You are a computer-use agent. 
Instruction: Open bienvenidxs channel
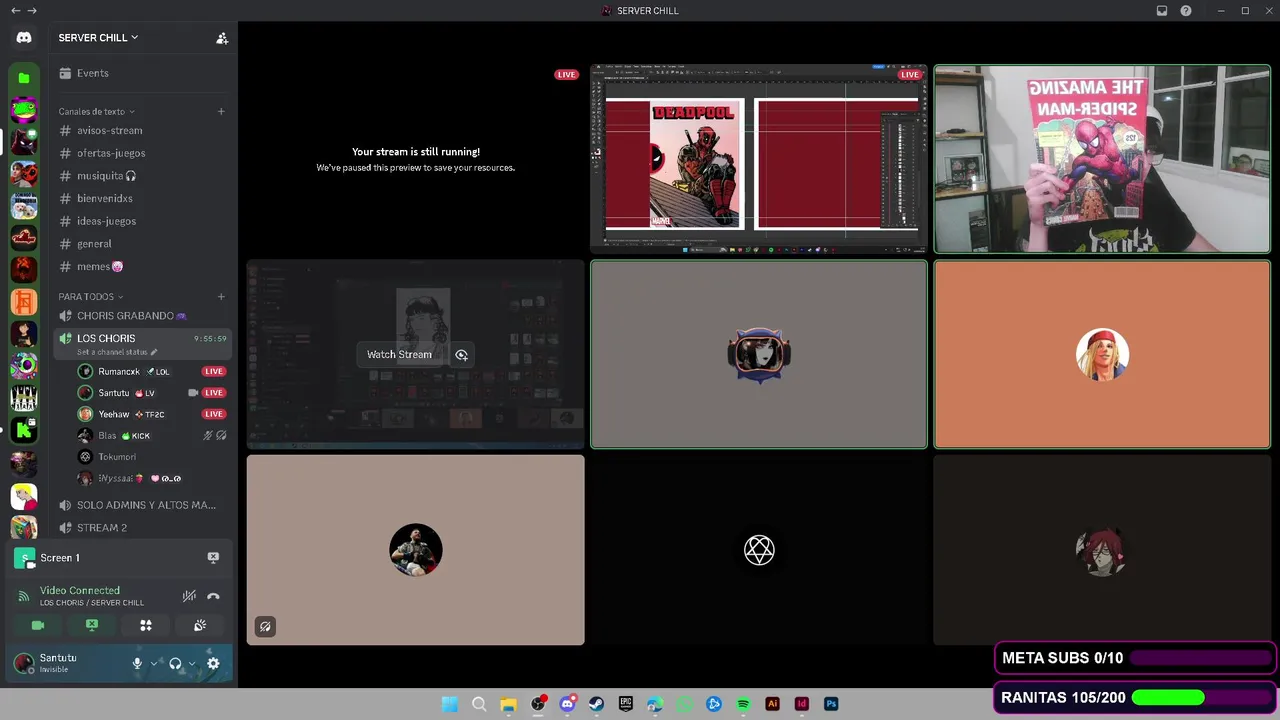[143, 198]
